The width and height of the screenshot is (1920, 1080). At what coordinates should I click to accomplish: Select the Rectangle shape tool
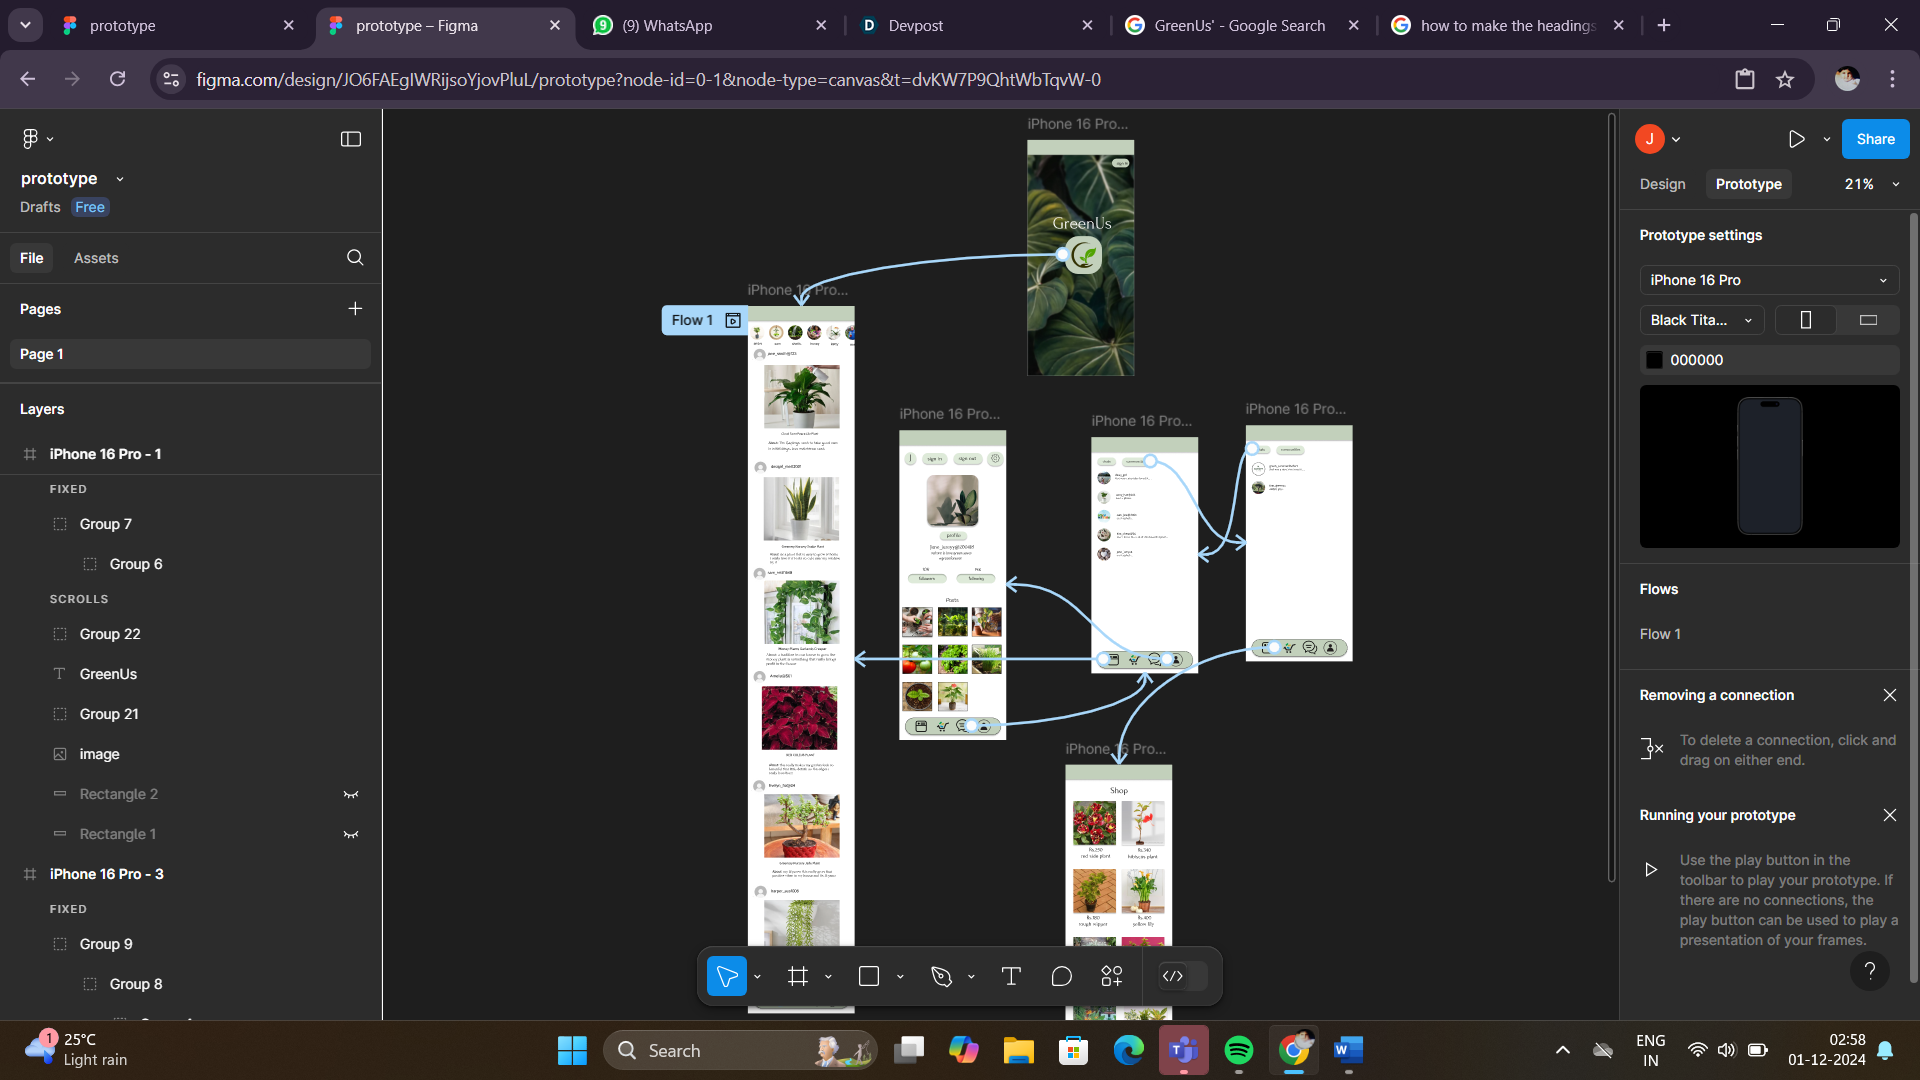click(x=869, y=976)
